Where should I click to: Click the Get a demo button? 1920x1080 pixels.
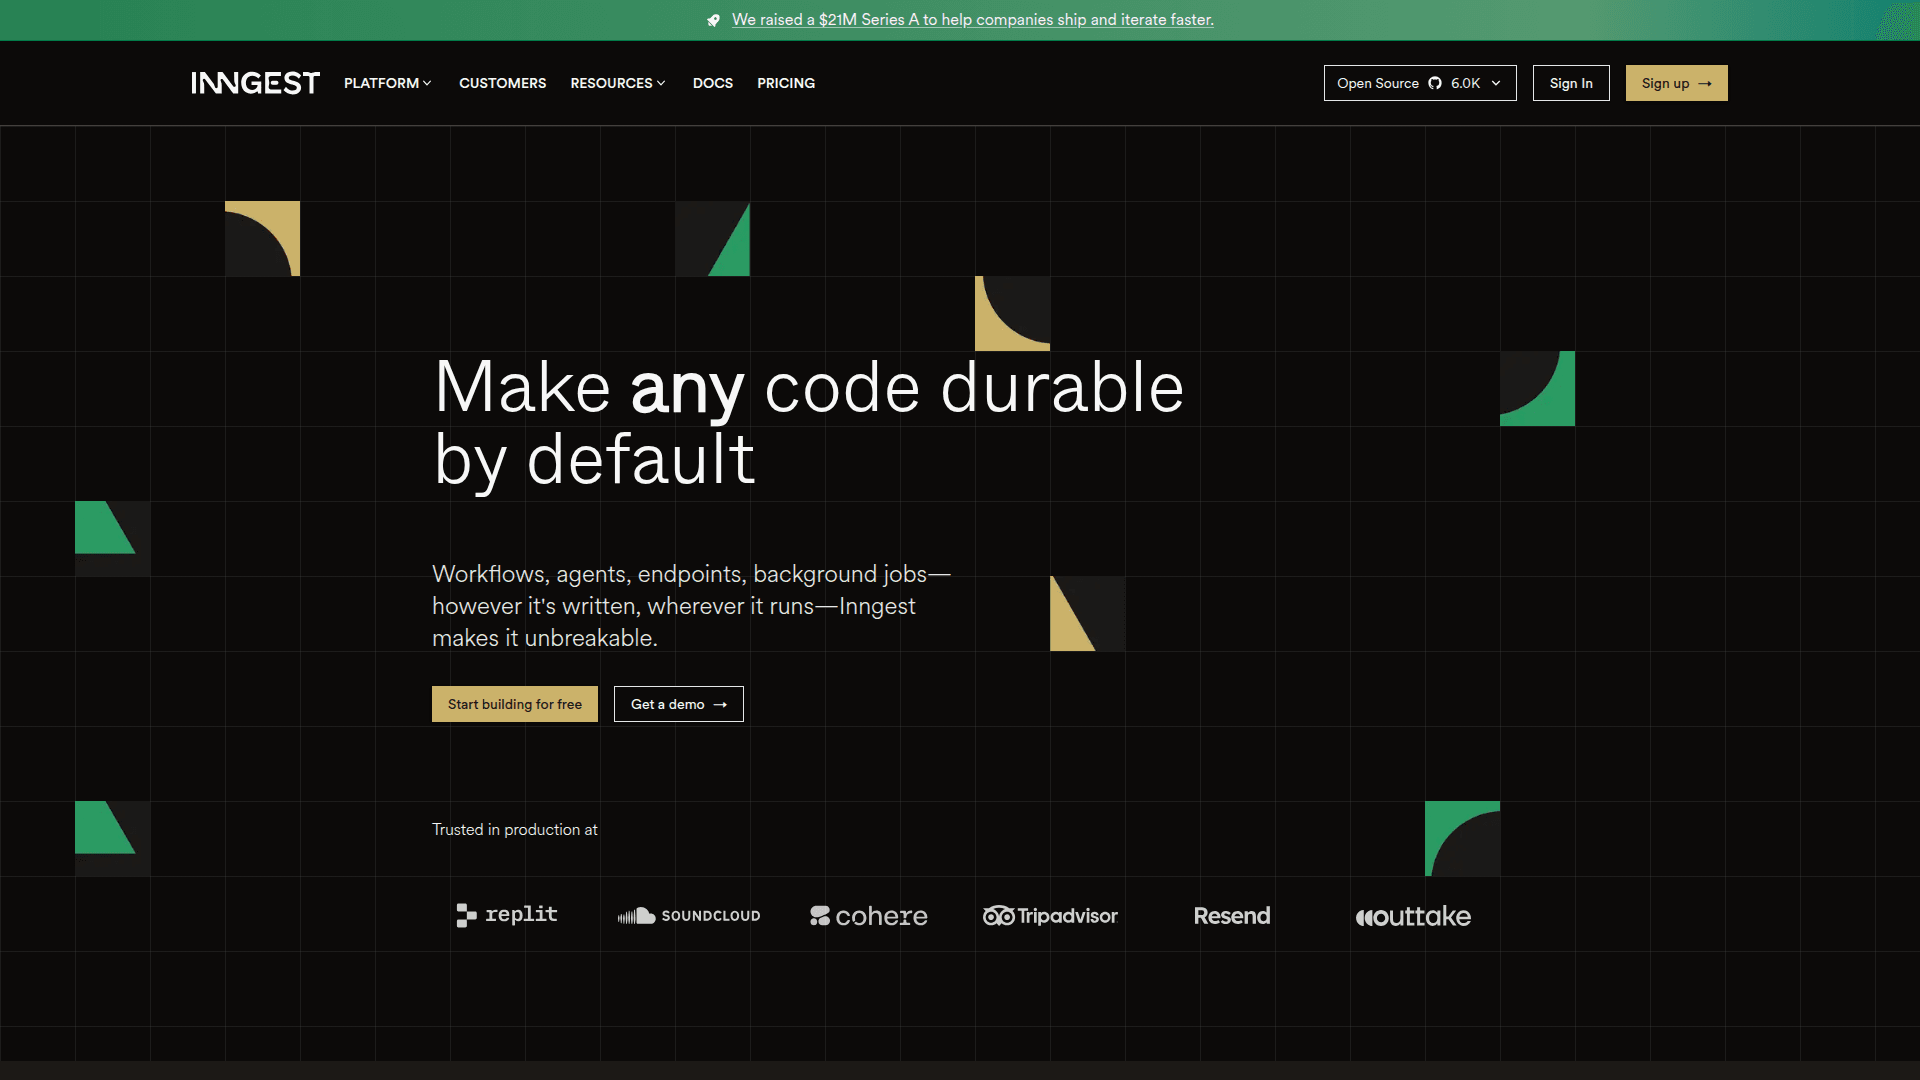678,704
